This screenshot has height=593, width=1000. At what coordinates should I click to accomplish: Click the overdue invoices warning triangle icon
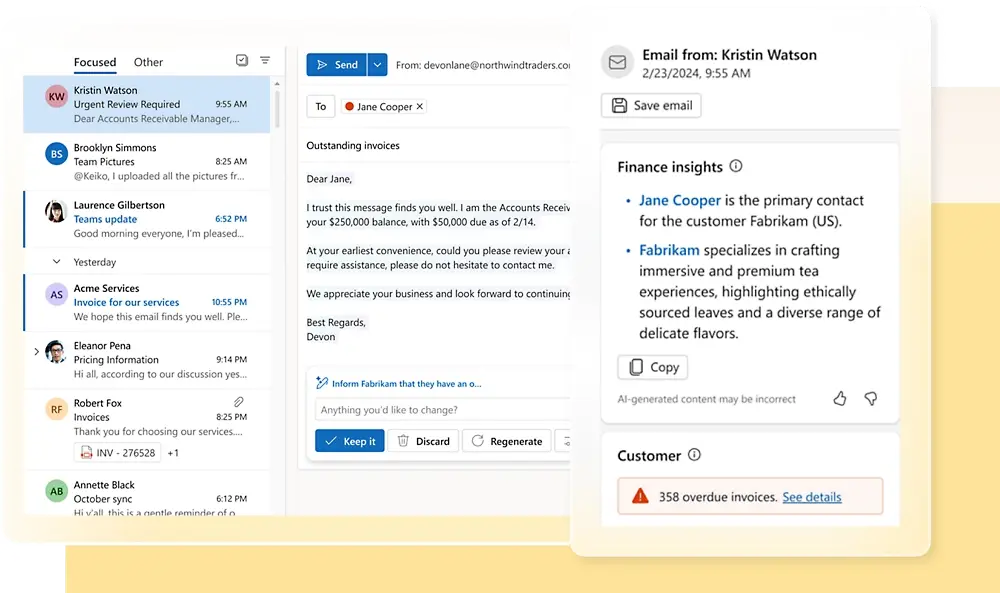[640, 496]
